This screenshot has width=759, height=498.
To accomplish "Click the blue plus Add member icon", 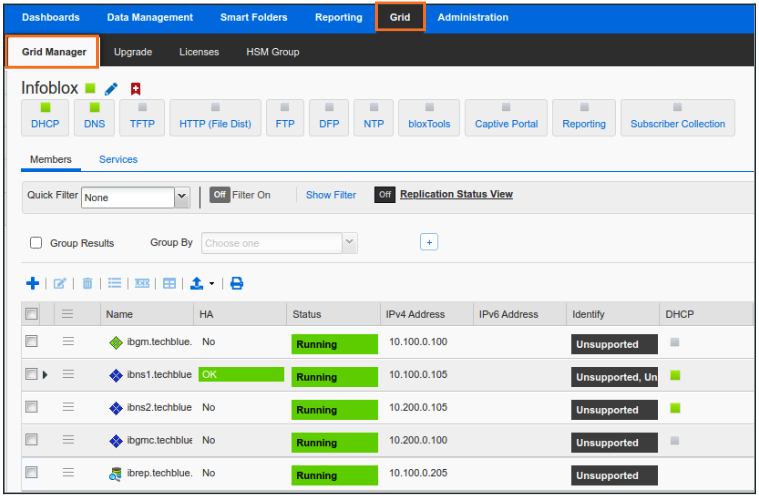I will tap(32, 284).
